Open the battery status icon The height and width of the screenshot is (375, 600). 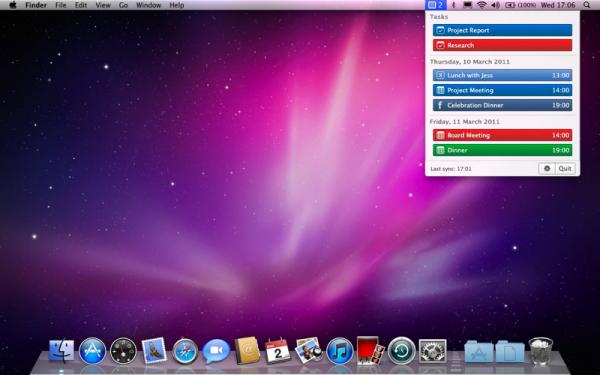click(520, 5)
